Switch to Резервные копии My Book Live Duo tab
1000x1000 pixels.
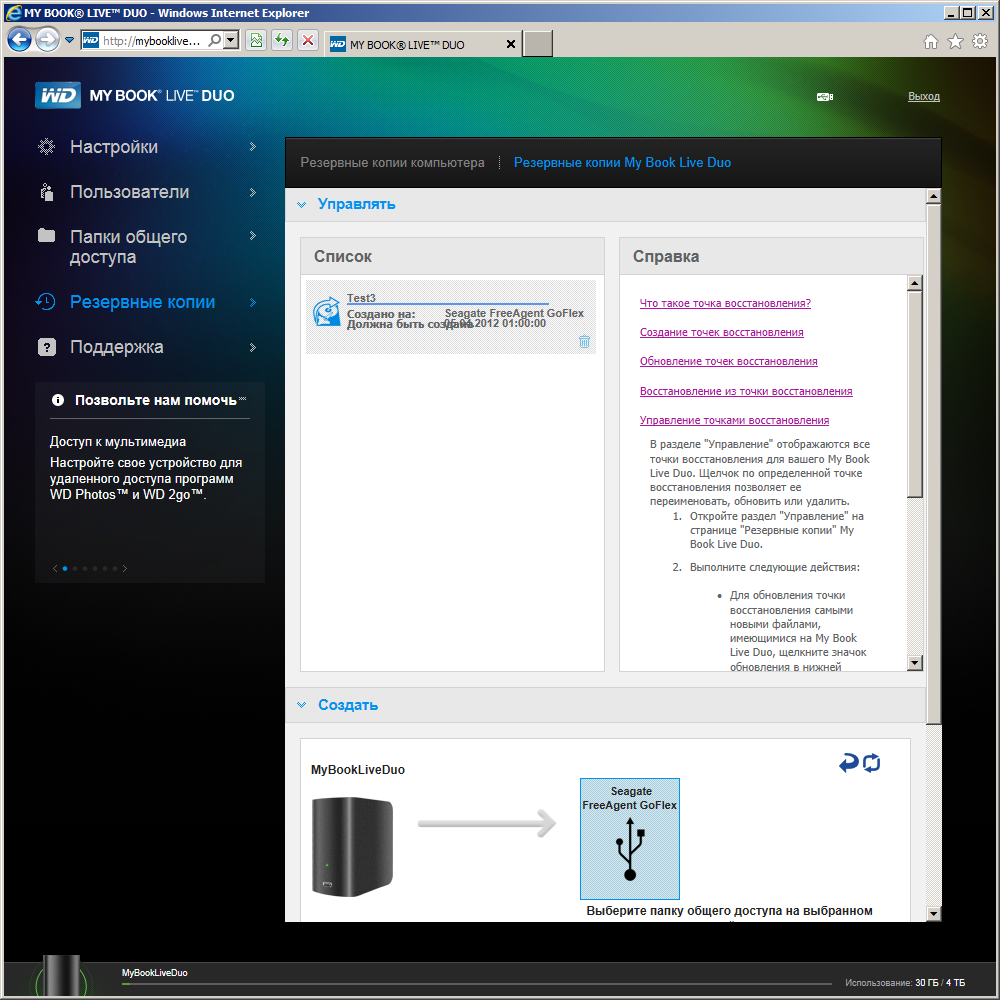click(622, 163)
